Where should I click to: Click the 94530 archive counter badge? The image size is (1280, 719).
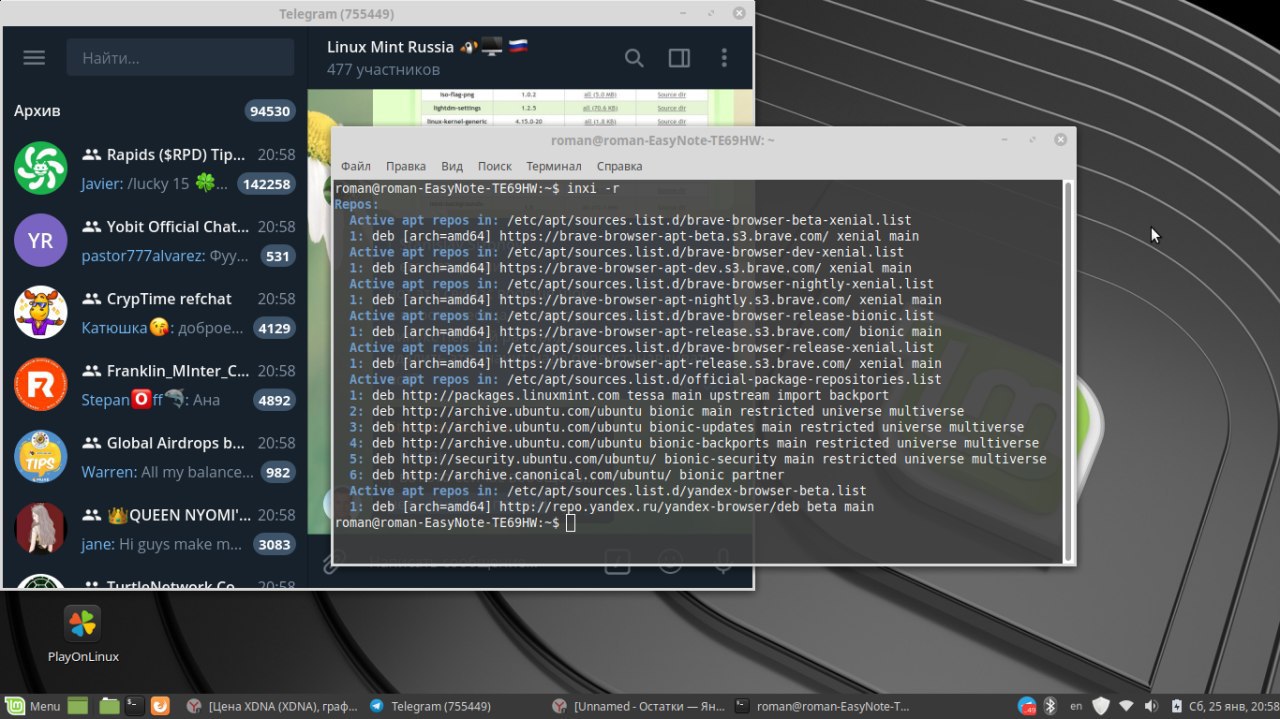point(270,111)
